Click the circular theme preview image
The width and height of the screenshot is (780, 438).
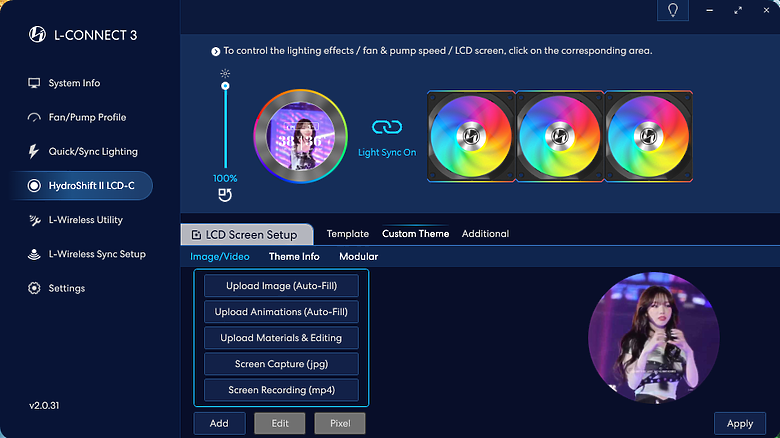click(x=654, y=337)
